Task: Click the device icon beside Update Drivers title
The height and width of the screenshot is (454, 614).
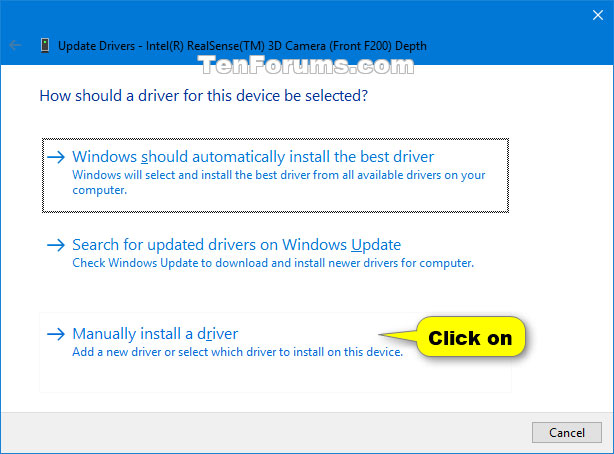Action: tap(45, 45)
